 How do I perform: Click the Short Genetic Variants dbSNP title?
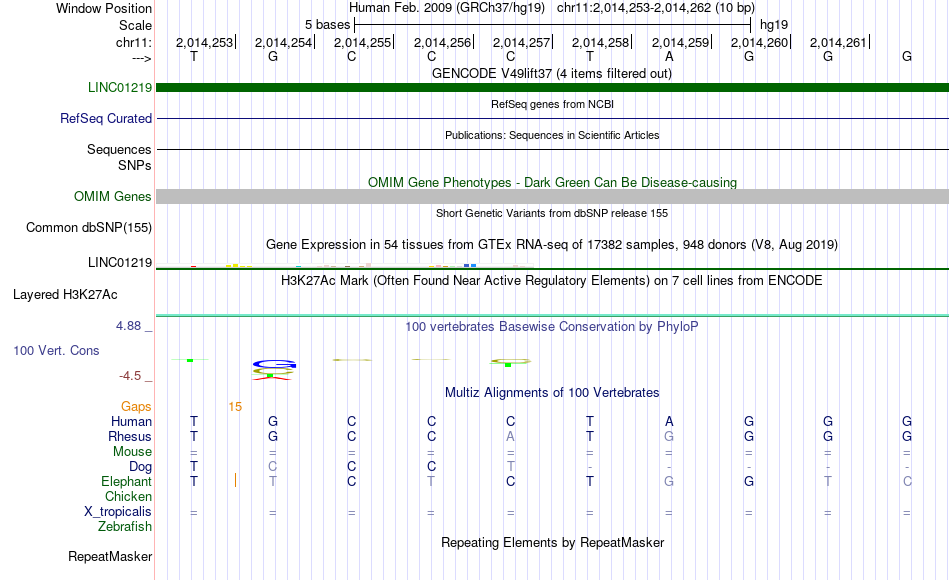[551, 213]
